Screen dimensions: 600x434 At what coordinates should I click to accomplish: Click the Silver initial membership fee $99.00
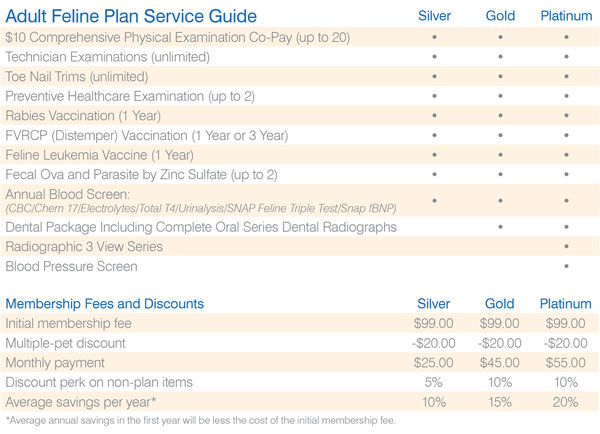coord(434,323)
